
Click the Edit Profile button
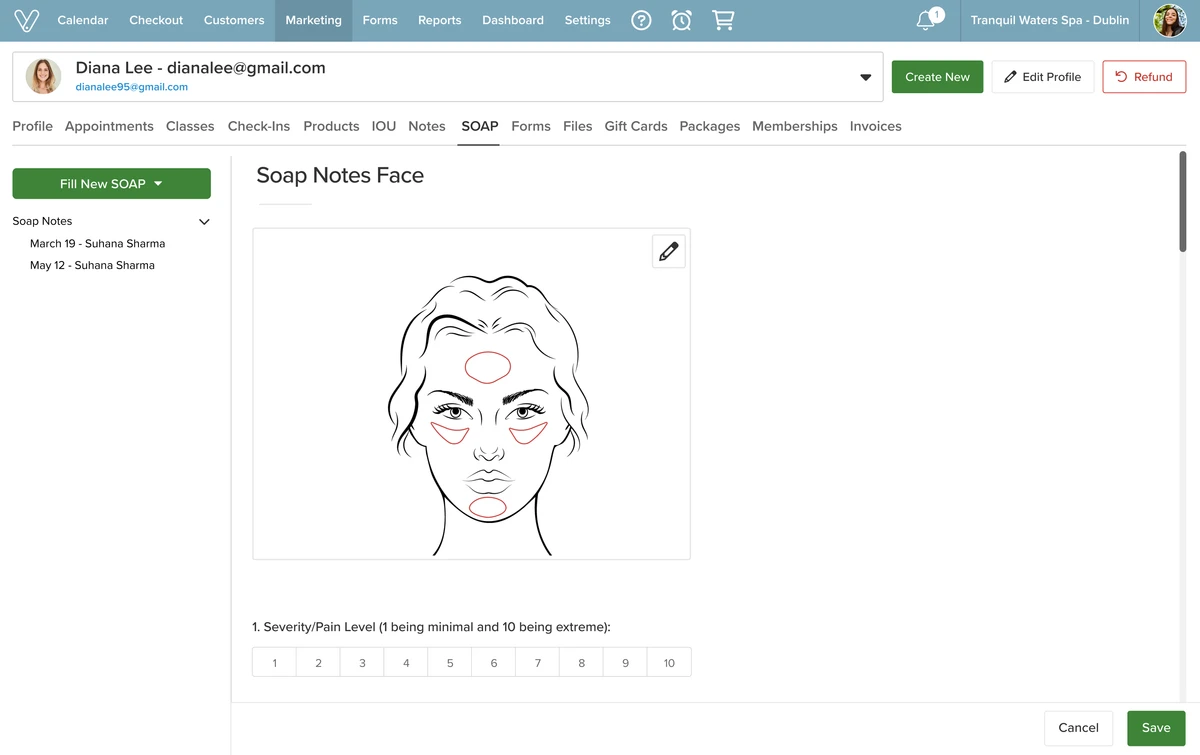(1043, 77)
